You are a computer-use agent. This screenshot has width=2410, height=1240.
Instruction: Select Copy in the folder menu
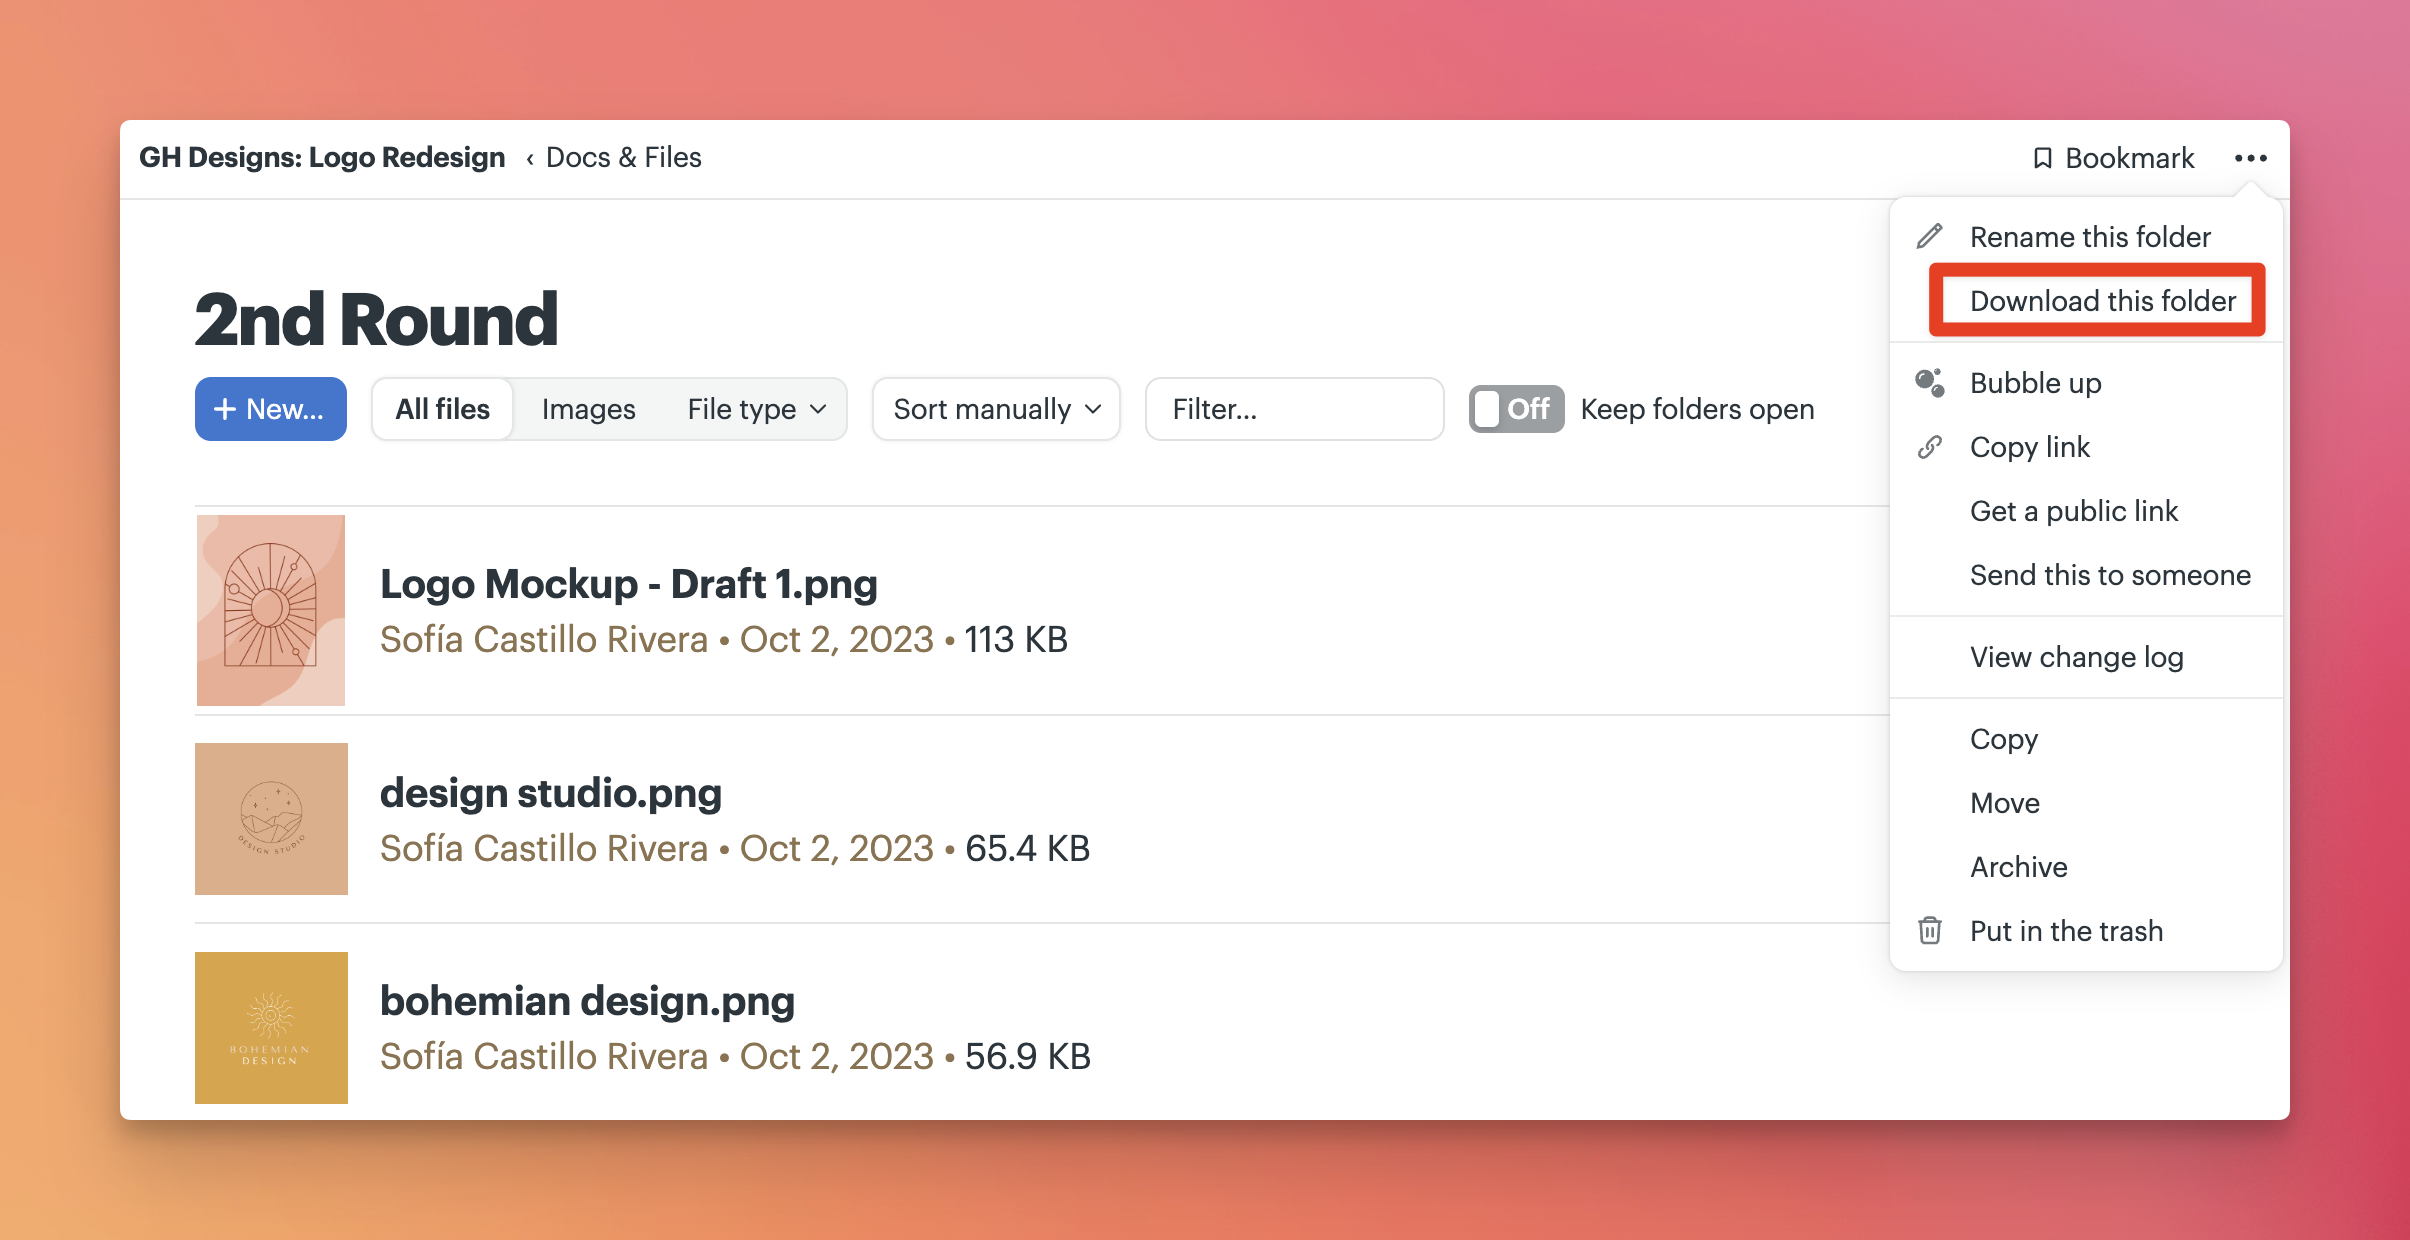(2003, 739)
